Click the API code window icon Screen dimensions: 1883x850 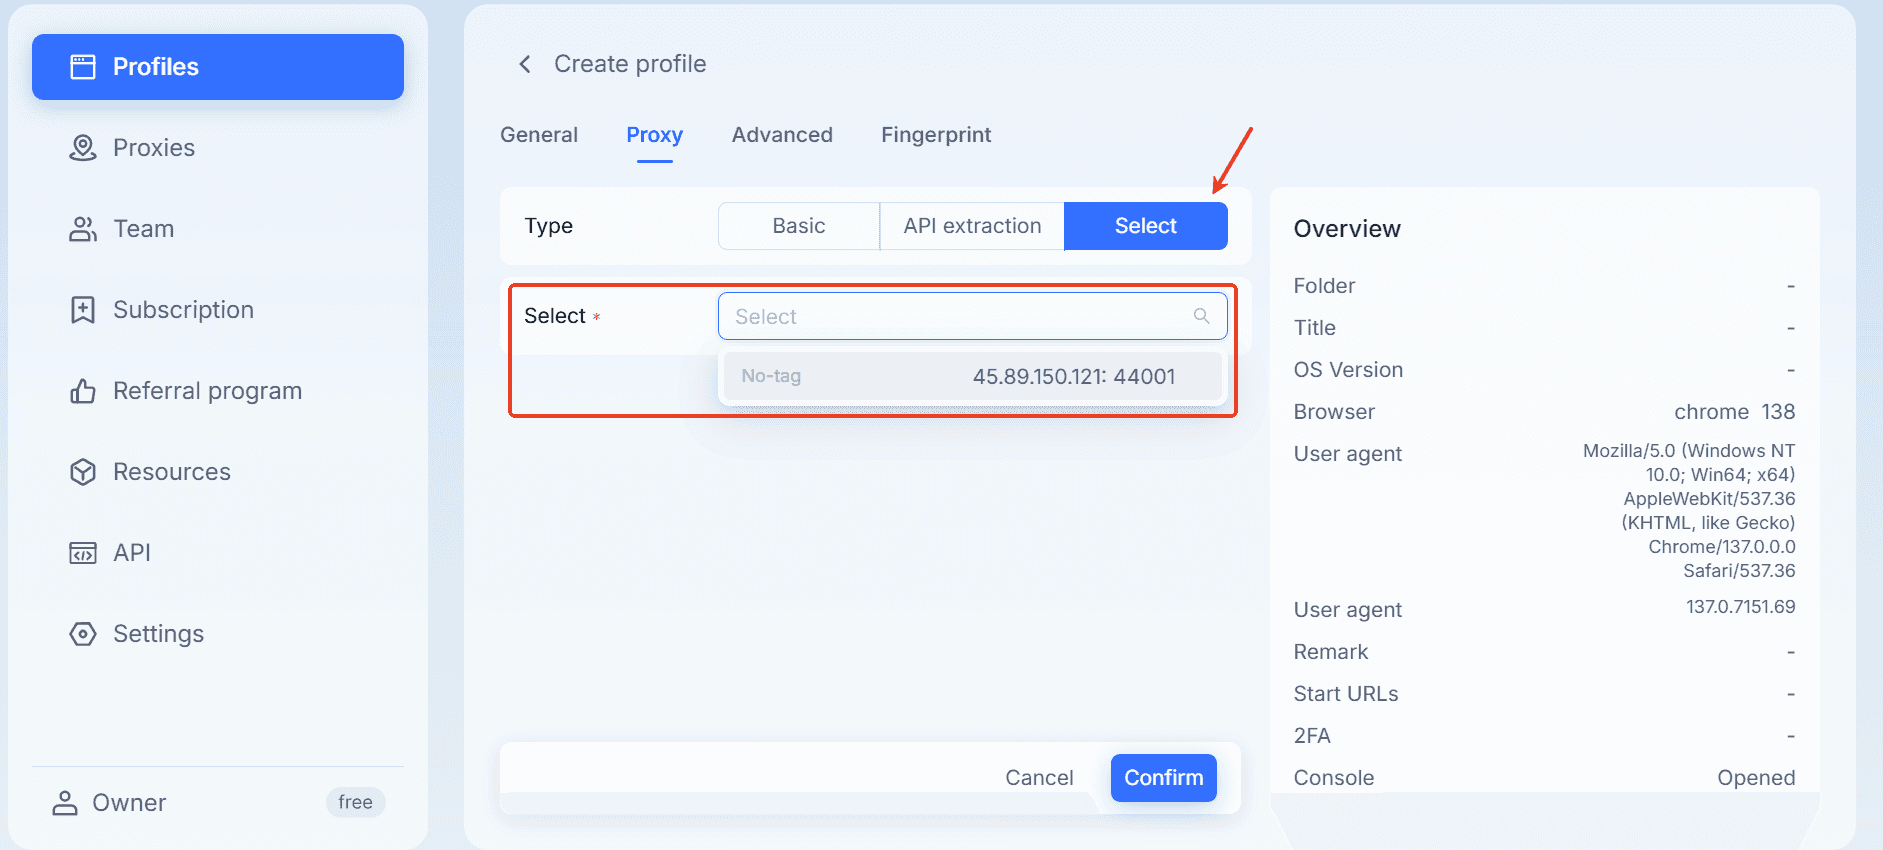click(83, 553)
